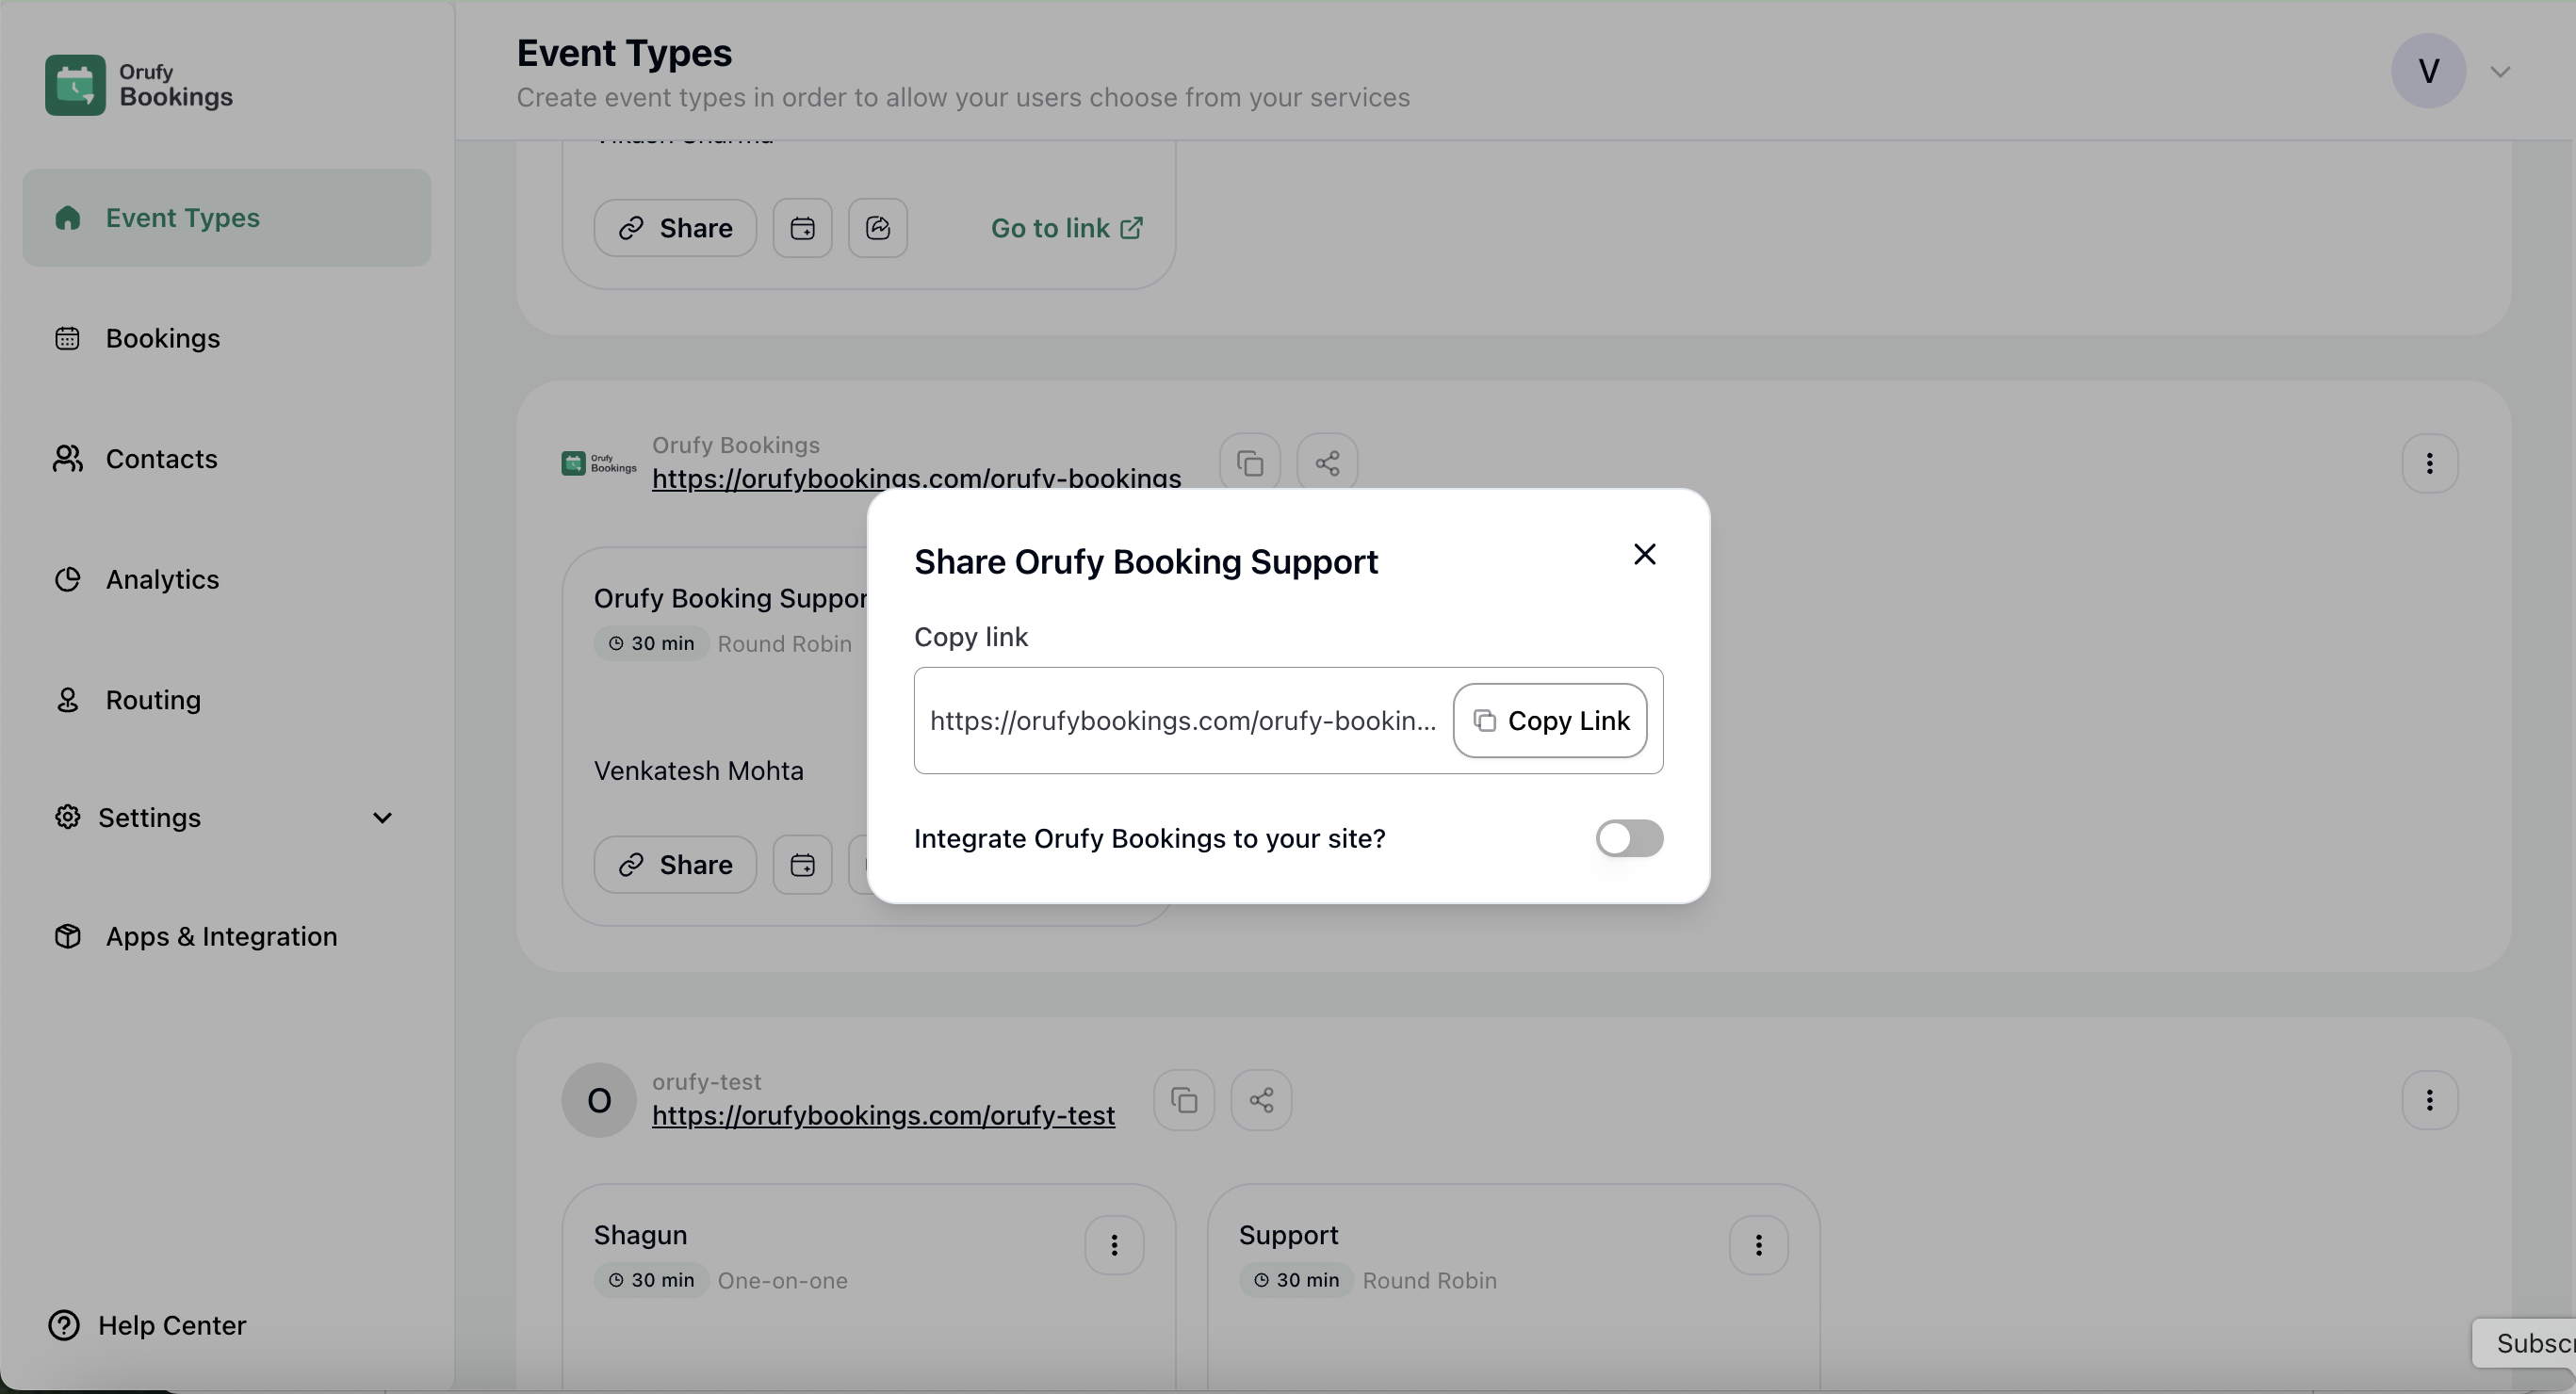The width and height of the screenshot is (2576, 1394).
Task: Click share icon next to orufy-test link
Action: pos(1261,1100)
